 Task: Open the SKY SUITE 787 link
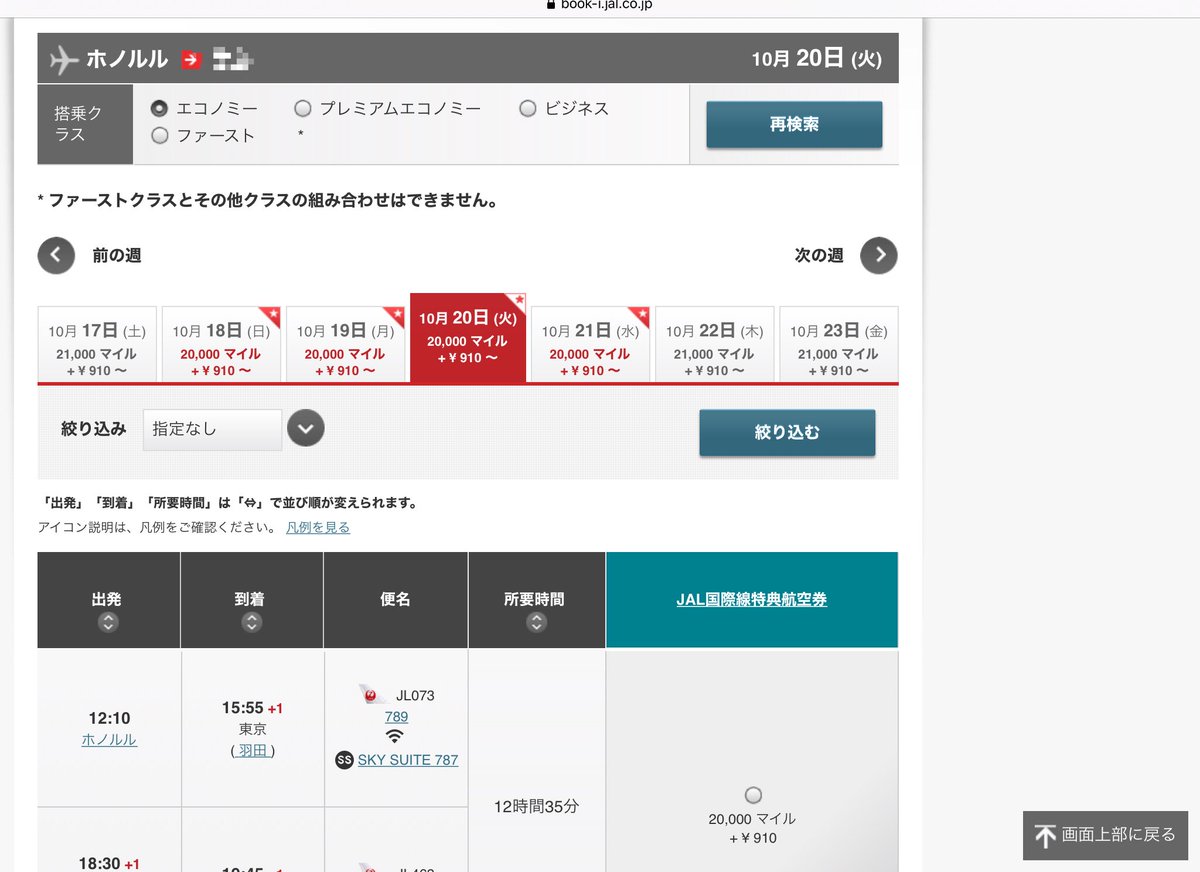point(408,760)
